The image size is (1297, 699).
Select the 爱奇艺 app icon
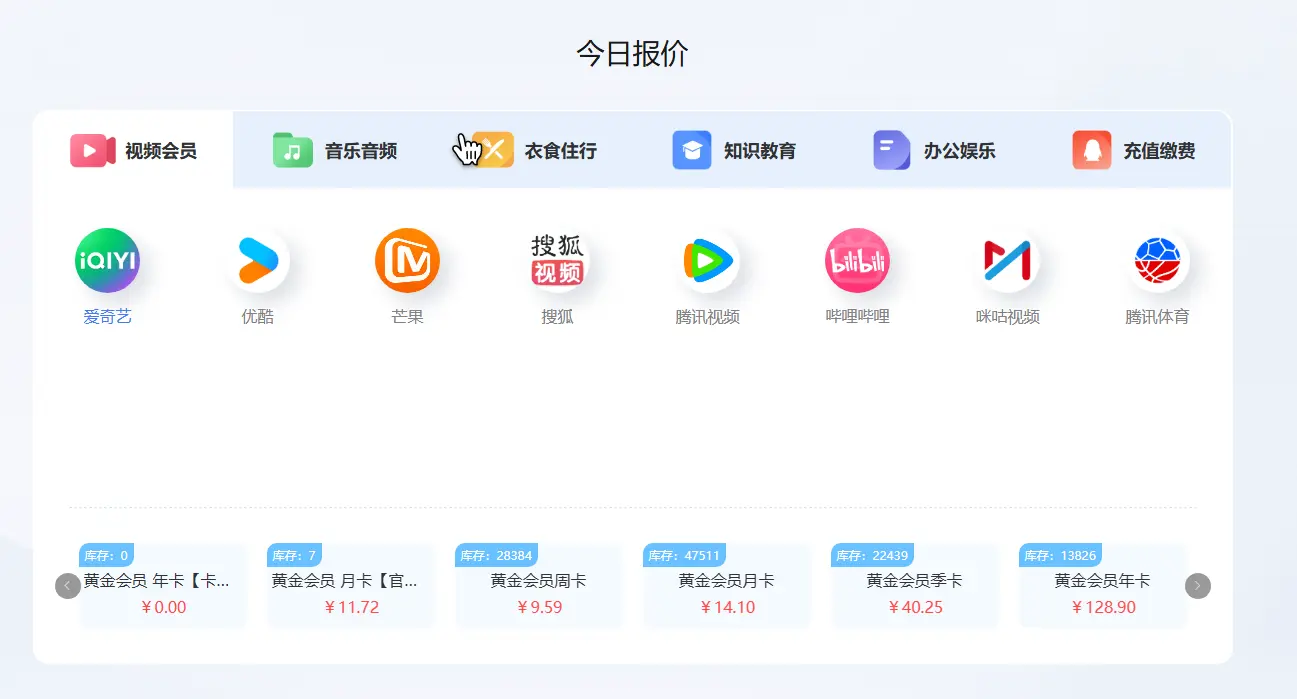106,260
